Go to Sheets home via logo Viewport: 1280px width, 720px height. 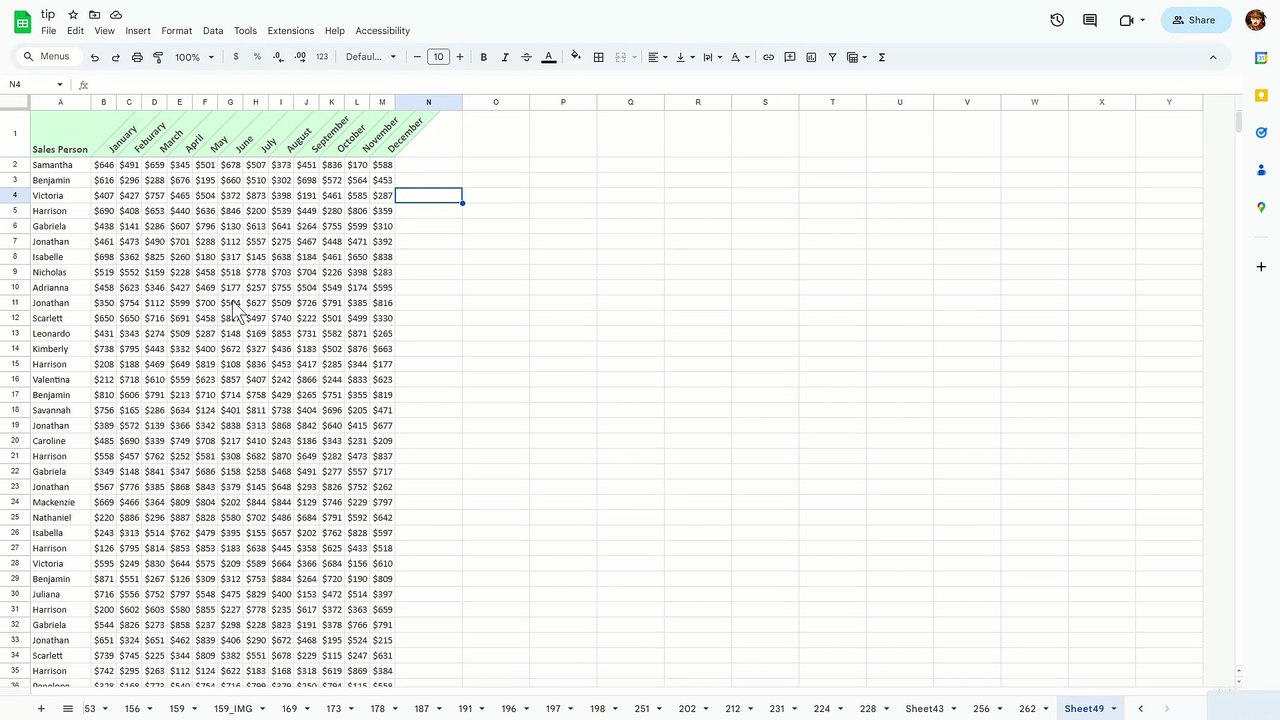click(22, 21)
